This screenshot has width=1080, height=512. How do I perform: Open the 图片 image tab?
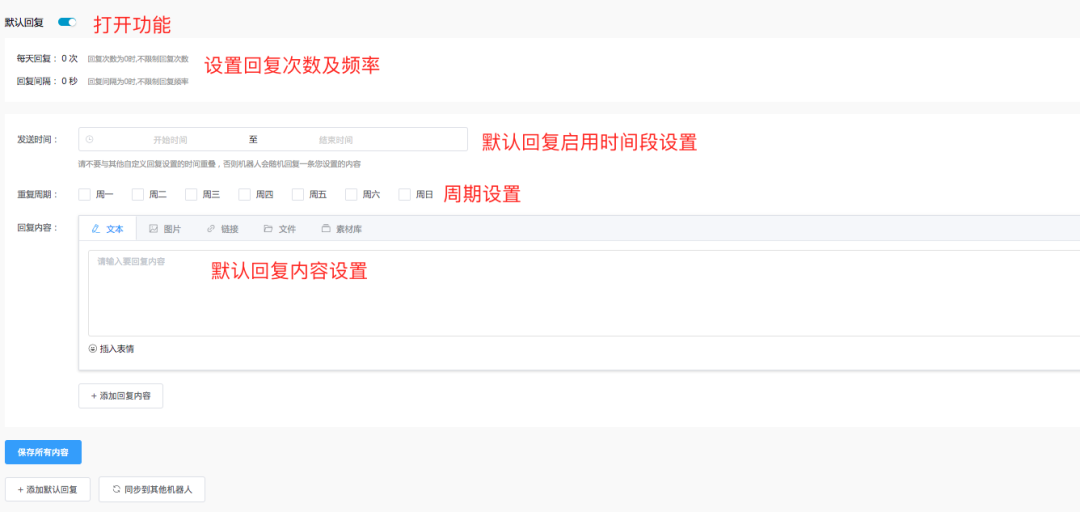click(x=165, y=229)
